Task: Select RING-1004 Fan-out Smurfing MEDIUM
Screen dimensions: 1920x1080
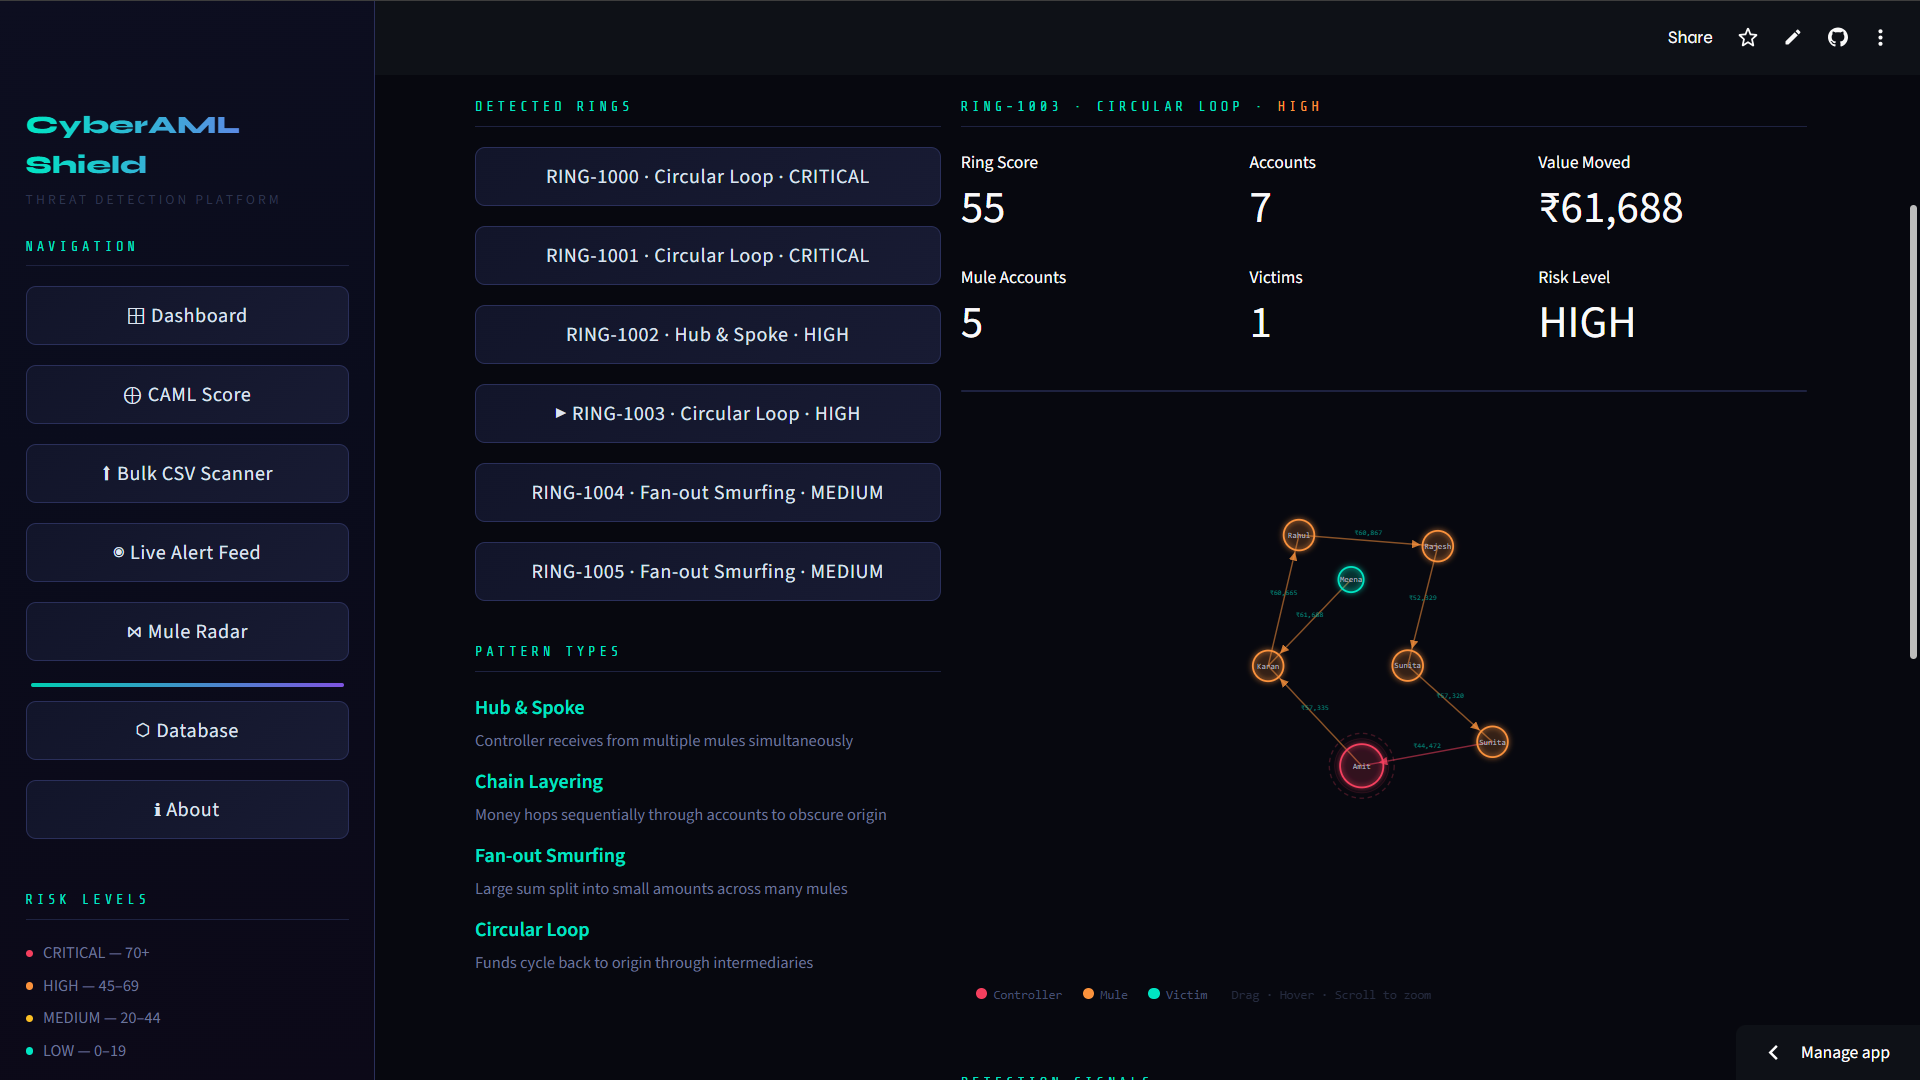Action: 707,492
